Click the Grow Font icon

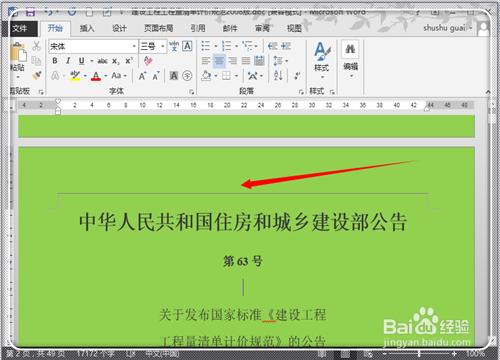tap(142, 76)
